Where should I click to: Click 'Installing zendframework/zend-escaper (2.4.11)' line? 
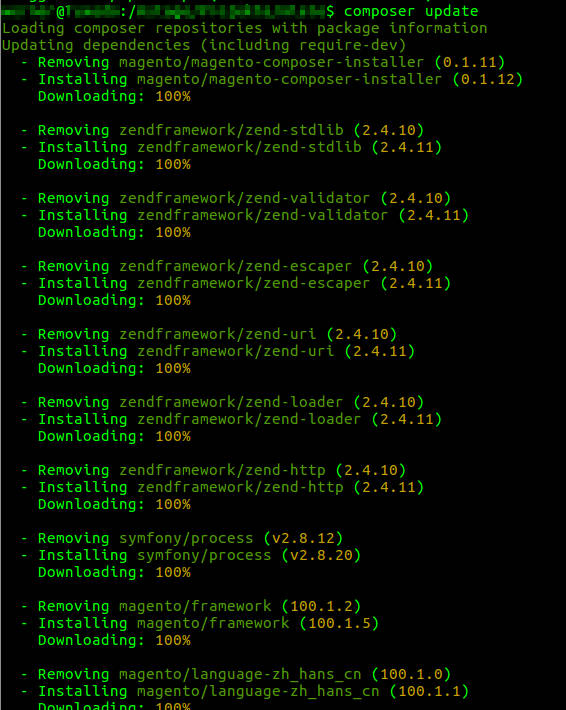[x=236, y=283]
